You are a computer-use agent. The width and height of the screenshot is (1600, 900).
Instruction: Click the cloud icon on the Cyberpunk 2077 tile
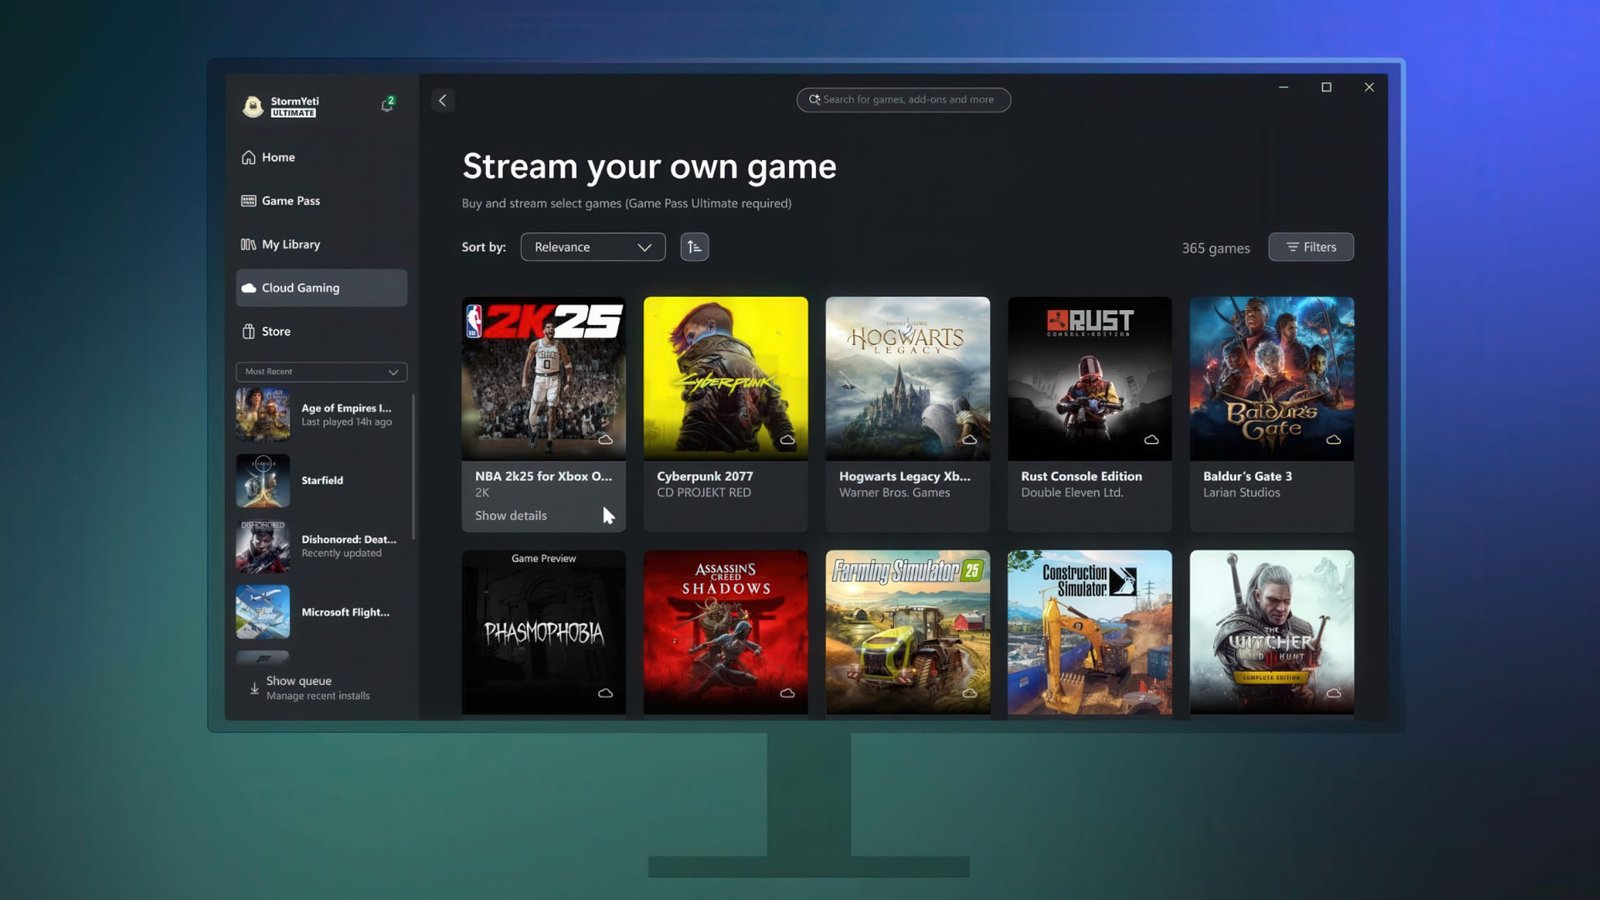click(x=786, y=440)
